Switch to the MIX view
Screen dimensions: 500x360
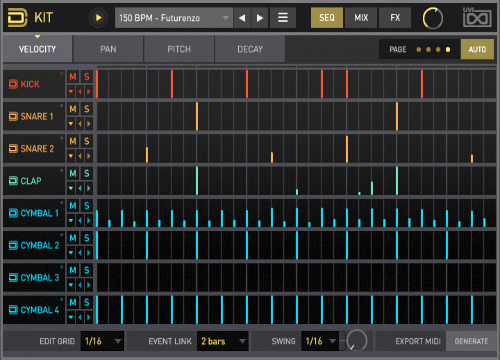(361, 18)
